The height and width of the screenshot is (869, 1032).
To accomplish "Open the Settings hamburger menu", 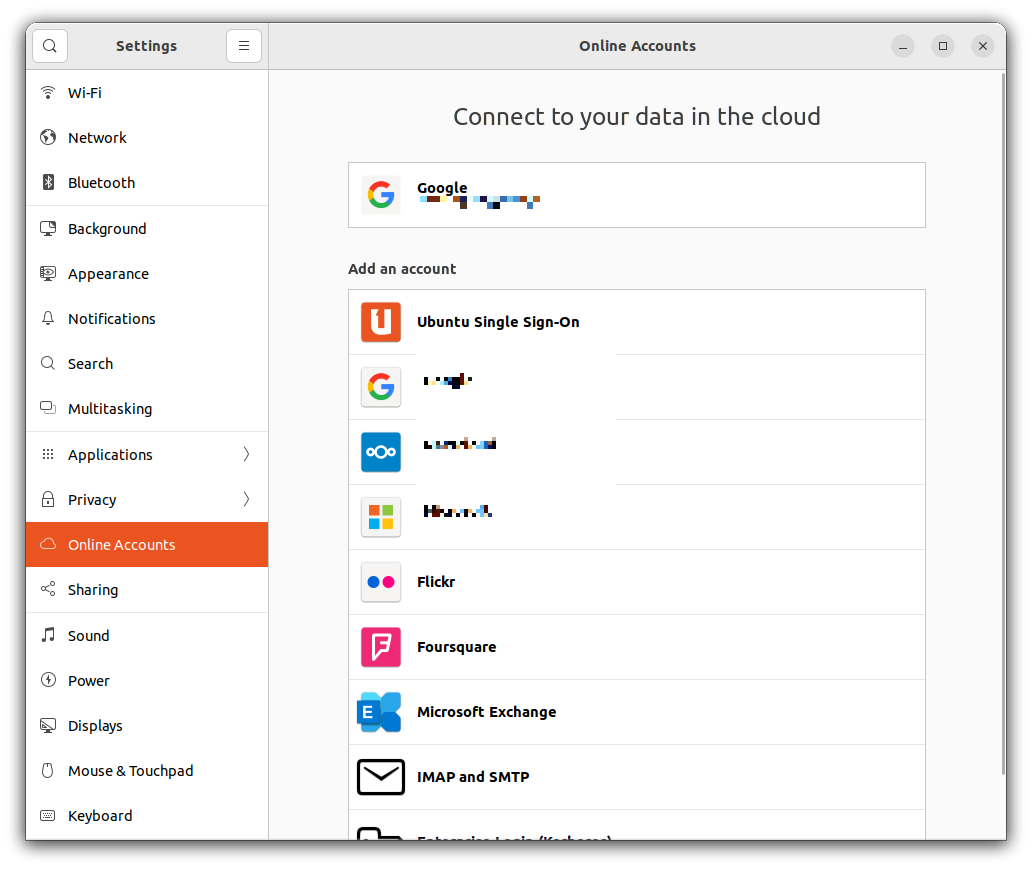I will click(244, 46).
